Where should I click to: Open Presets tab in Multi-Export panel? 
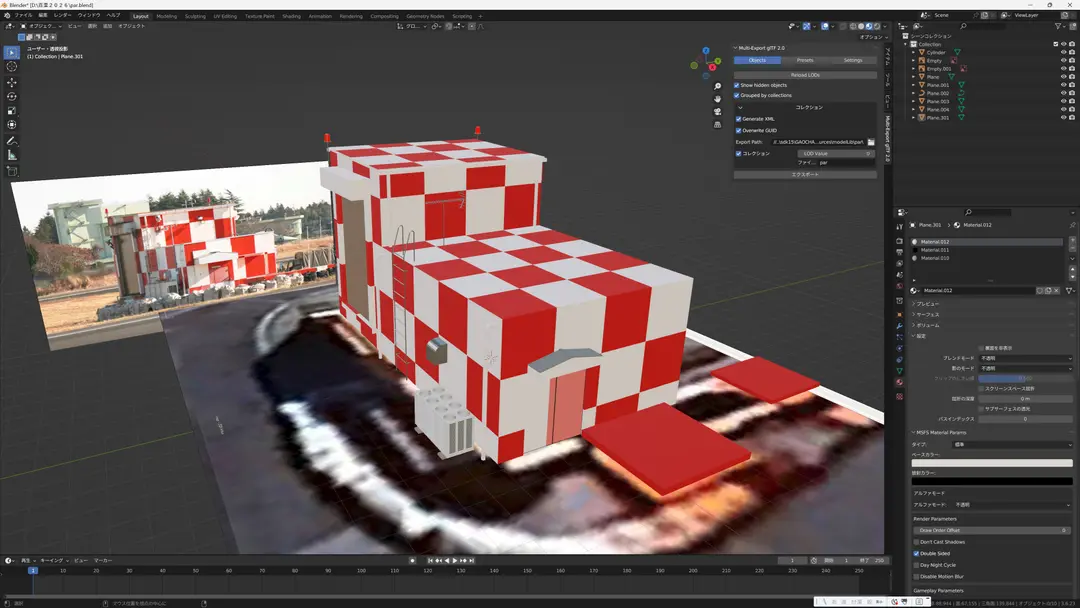click(805, 60)
